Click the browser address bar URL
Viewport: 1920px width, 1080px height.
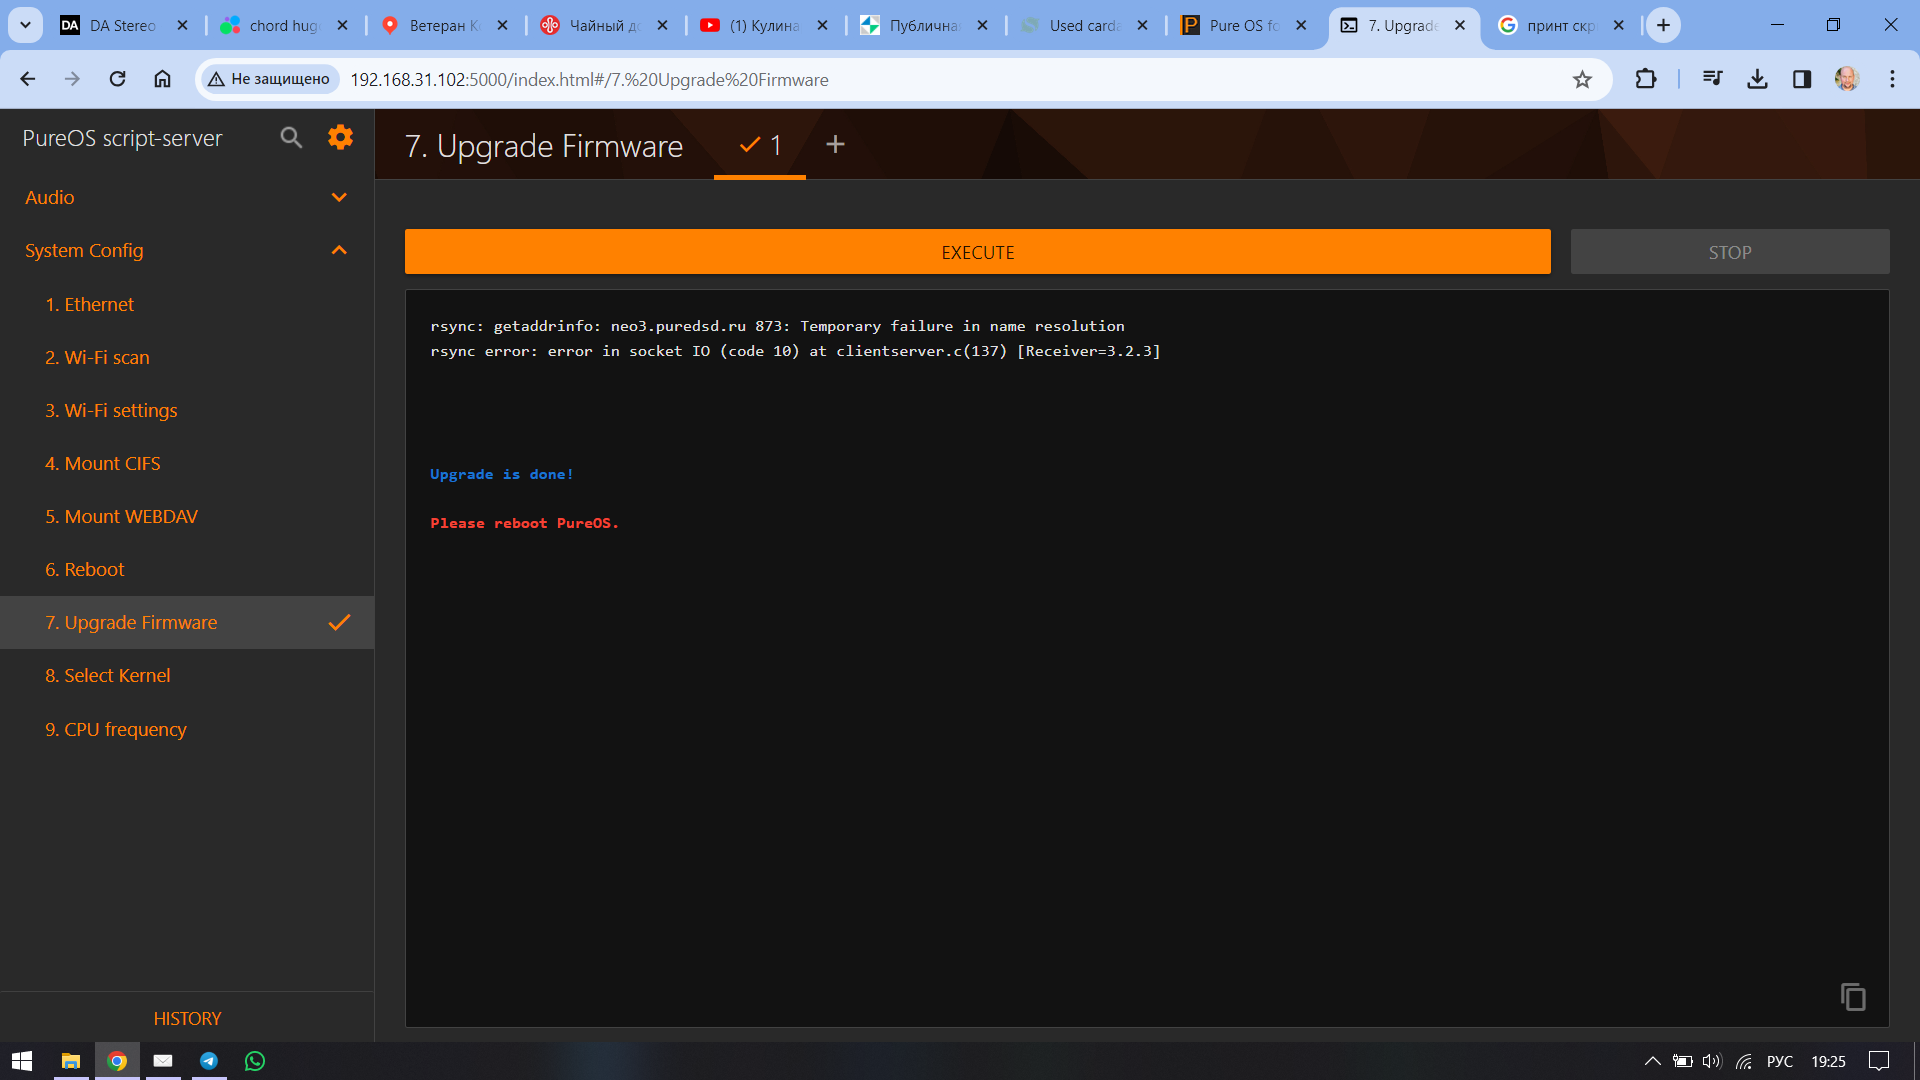pos(589,79)
